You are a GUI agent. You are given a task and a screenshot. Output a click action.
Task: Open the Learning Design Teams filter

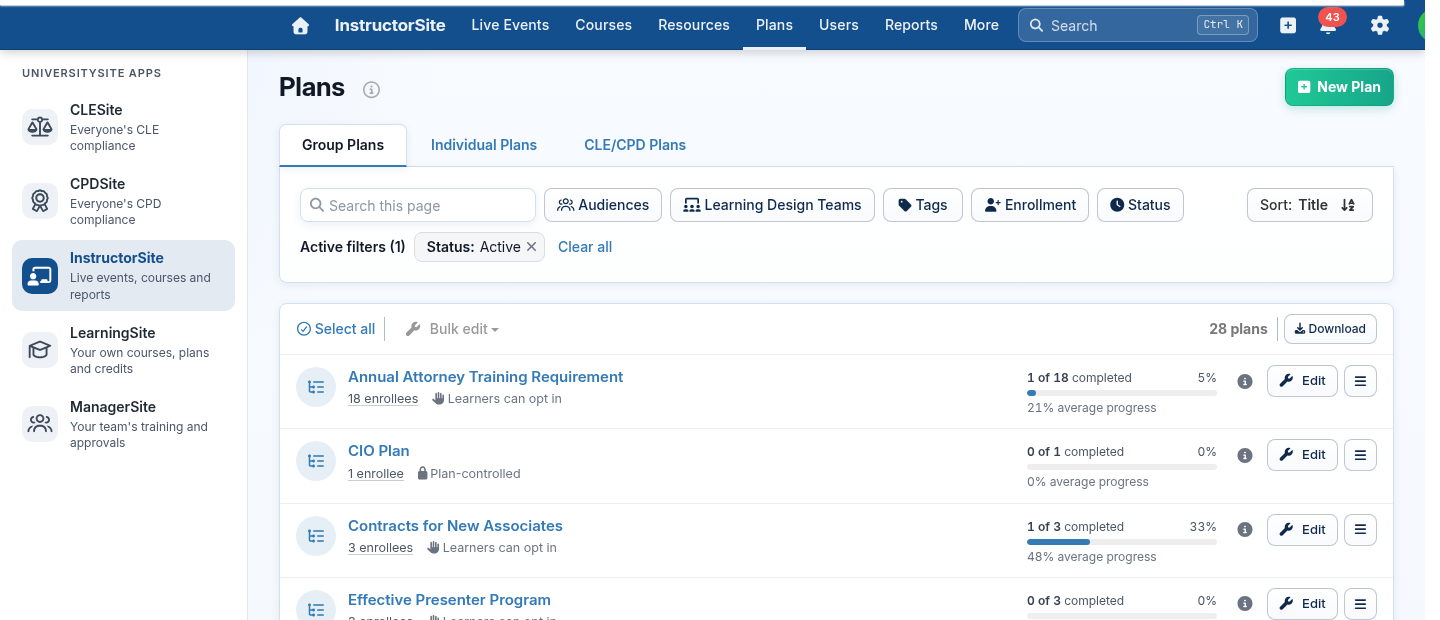click(x=772, y=205)
